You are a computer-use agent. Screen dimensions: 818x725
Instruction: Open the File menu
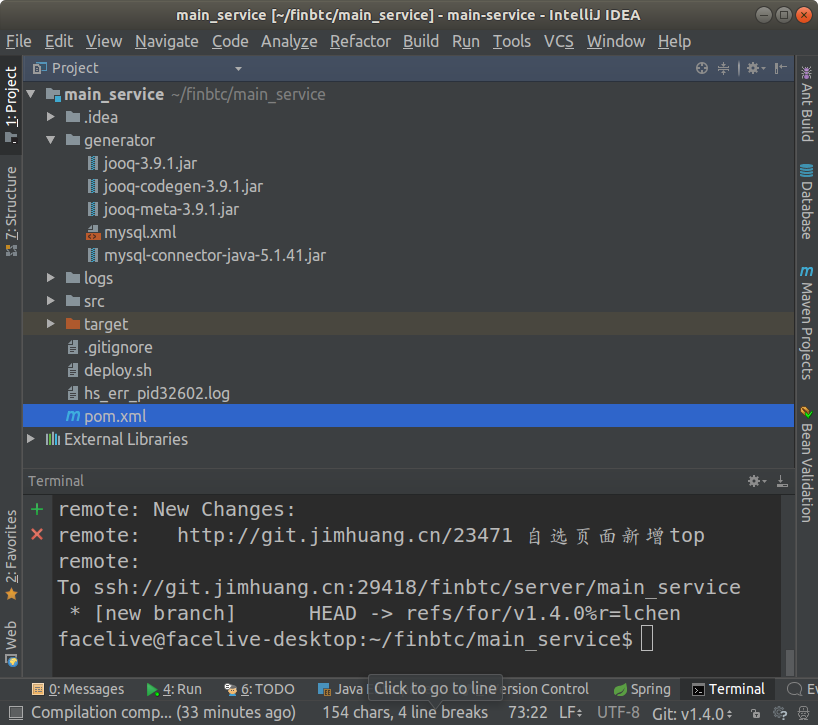coord(19,41)
